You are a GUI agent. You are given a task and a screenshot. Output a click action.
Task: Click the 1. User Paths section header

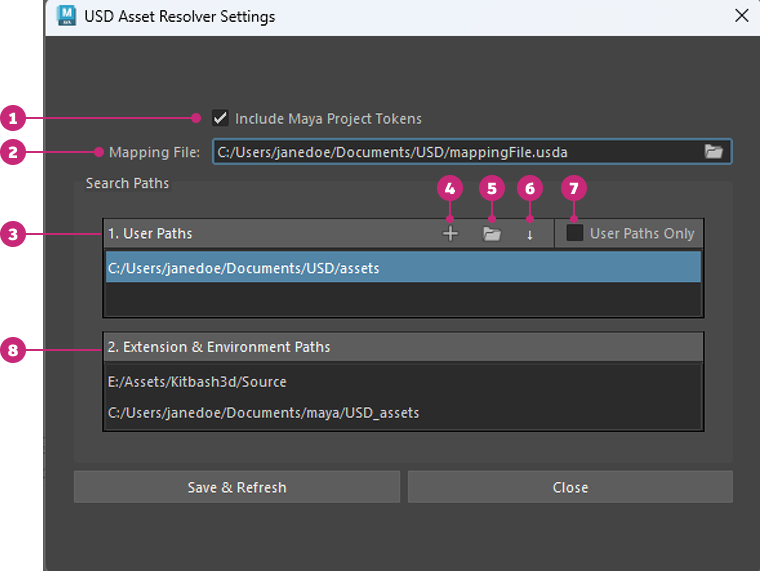coord(150,233)
